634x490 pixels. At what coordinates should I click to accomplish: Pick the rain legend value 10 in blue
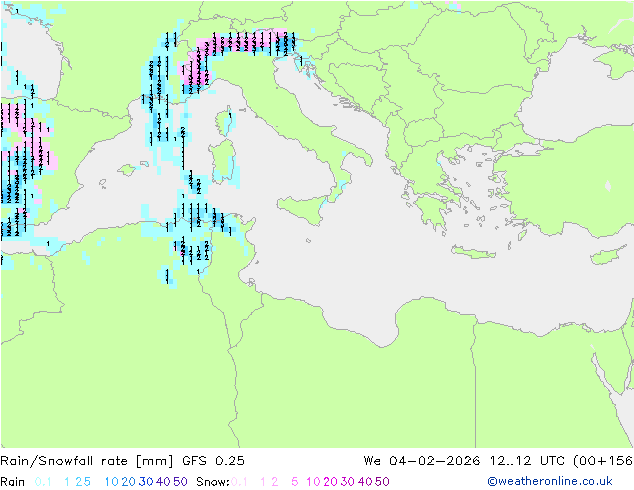pyautogui.click(x=112, y=482)
